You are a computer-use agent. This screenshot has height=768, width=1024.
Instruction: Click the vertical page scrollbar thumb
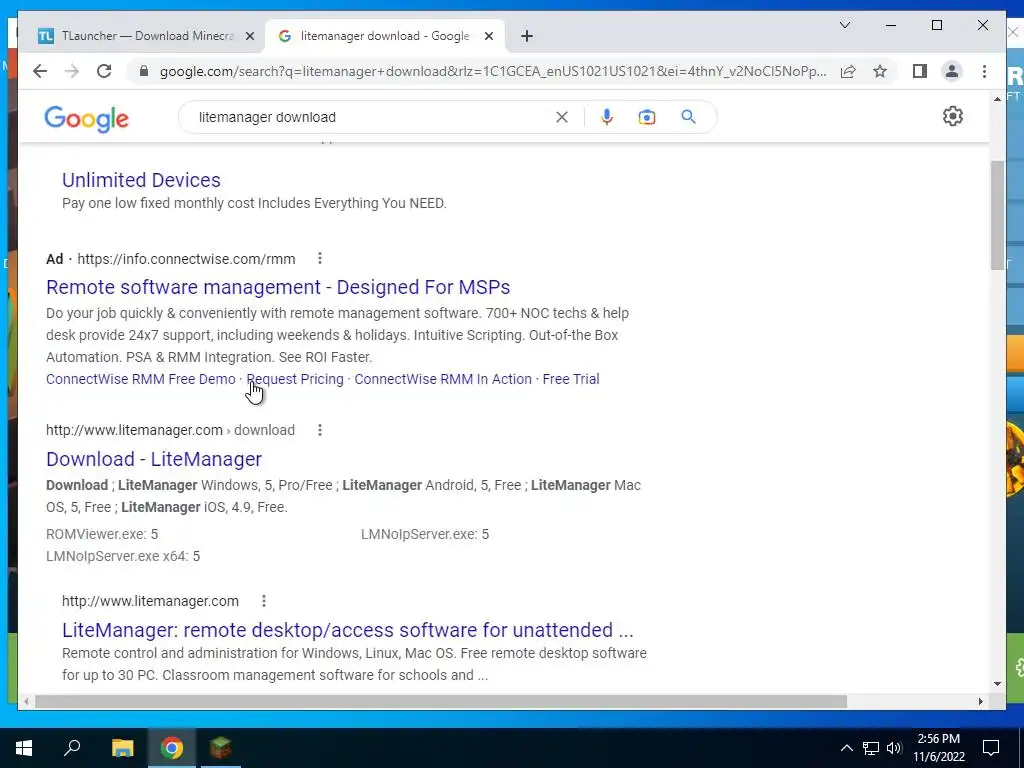click(x=997, y=216)
